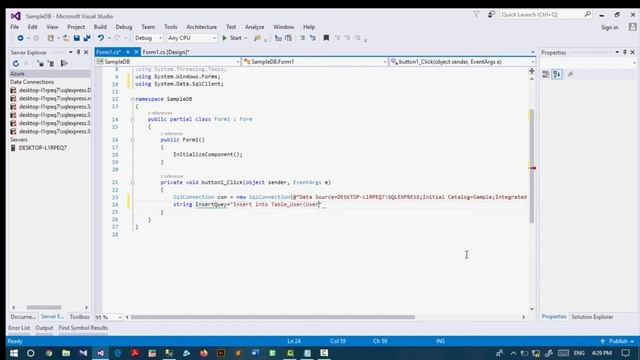
Task: Open the Tools menu
Action: pos(171,27)
